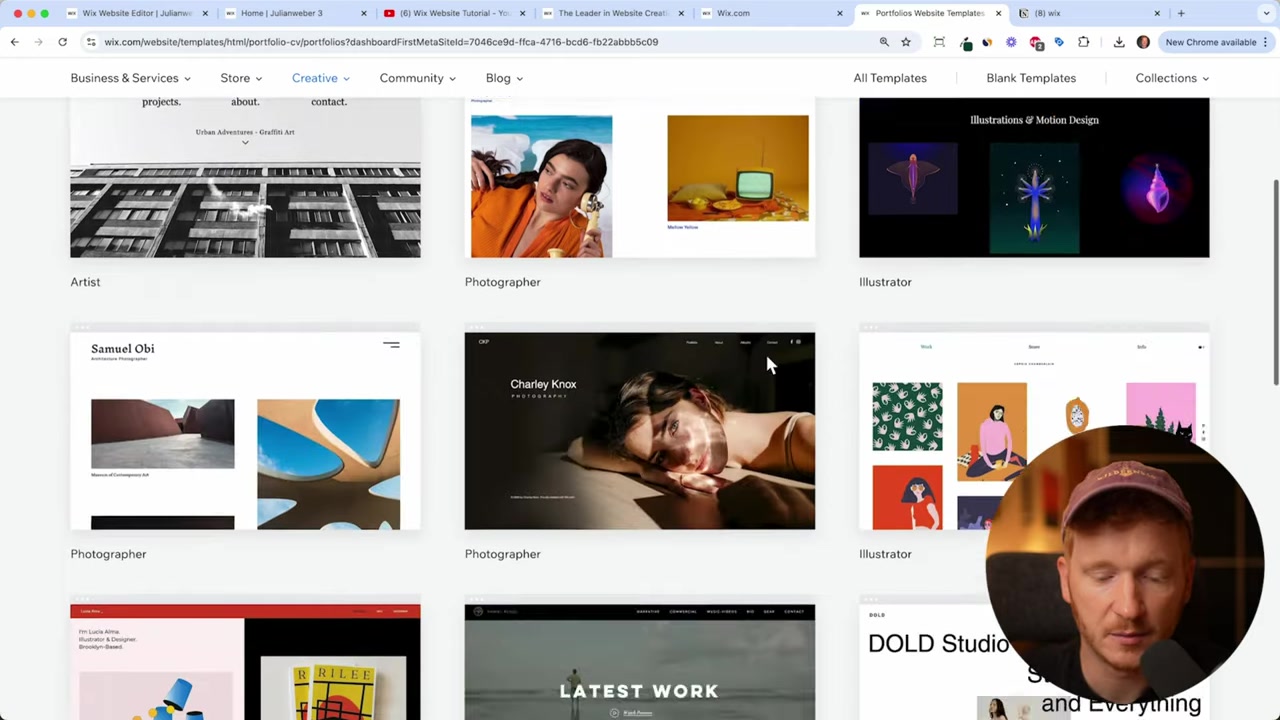This screenshot has width=1280, height=720.
Task: Open Blank Templates
Action: point(1031,78)
